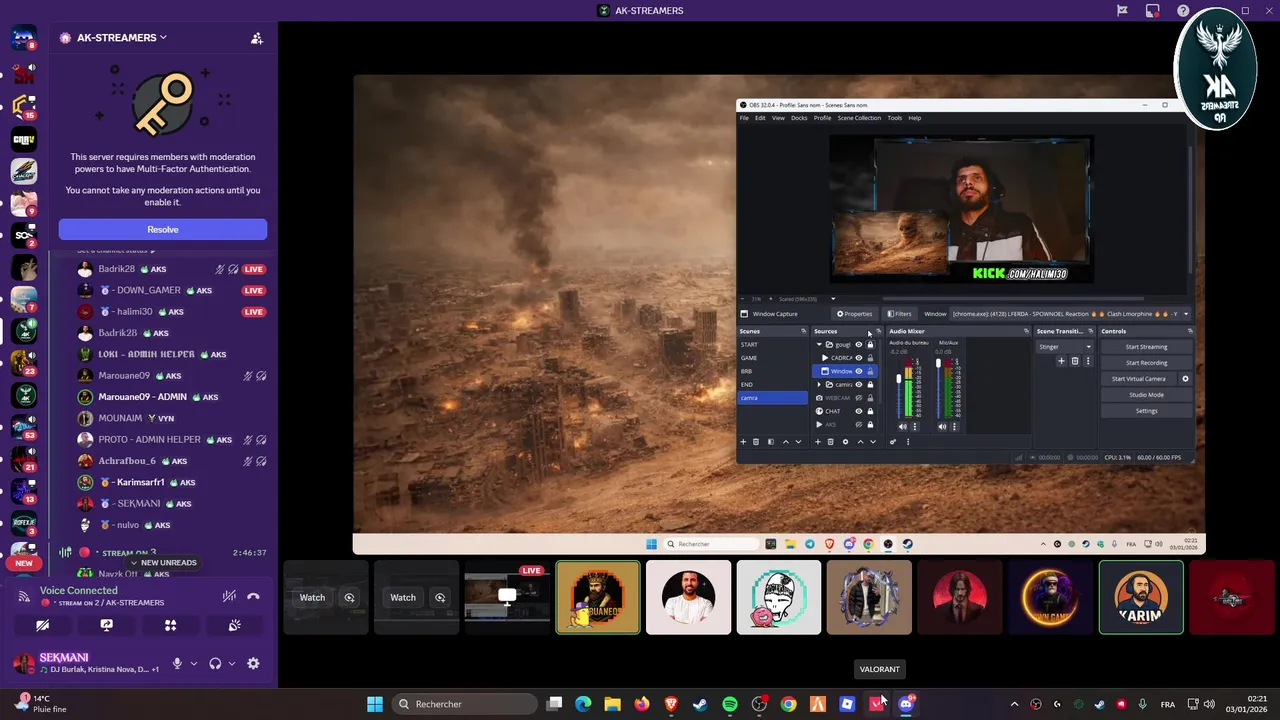The width and height of the screenshot is (1280, 720).
Task: Hide the CHAT source with its eye icon
Action: [x=858, y=411]
